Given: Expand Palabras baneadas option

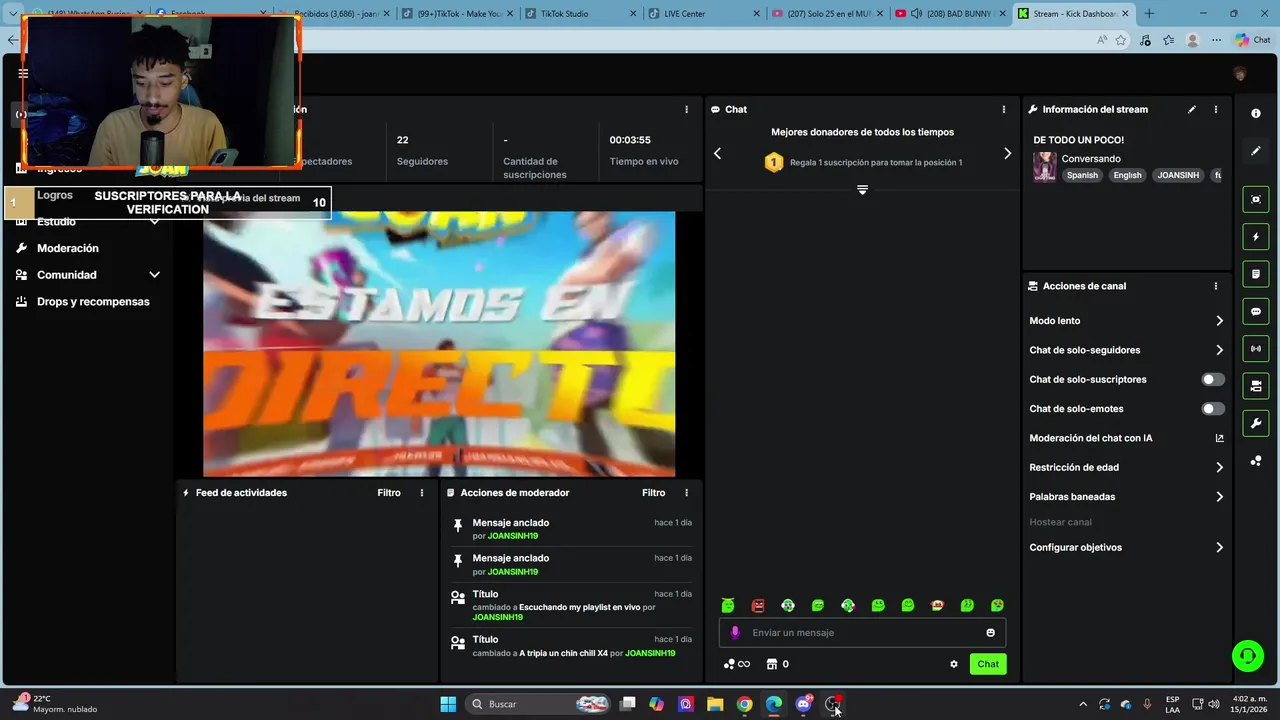Looking at the screenshot, I should click(1126, 497).
